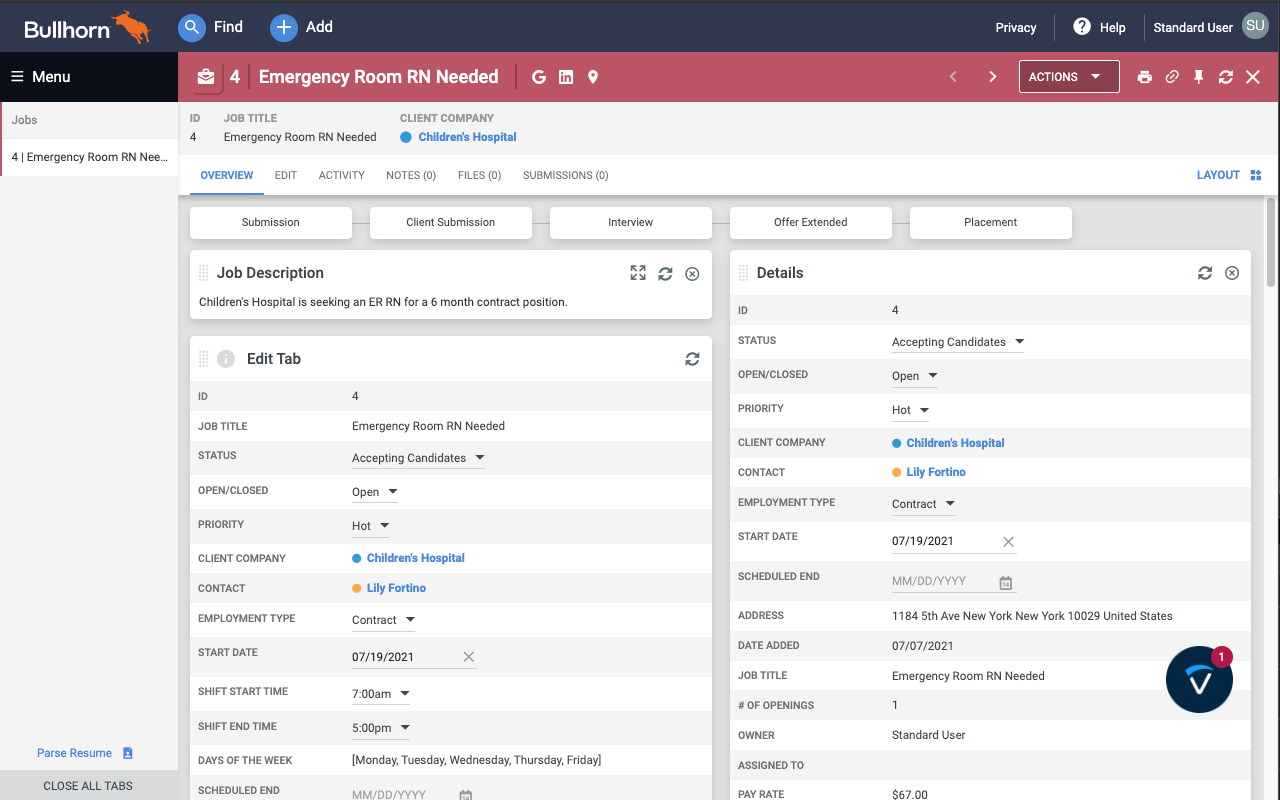Click the map location pin icon
The image size is (1280, 800).
tap(593, 77)
